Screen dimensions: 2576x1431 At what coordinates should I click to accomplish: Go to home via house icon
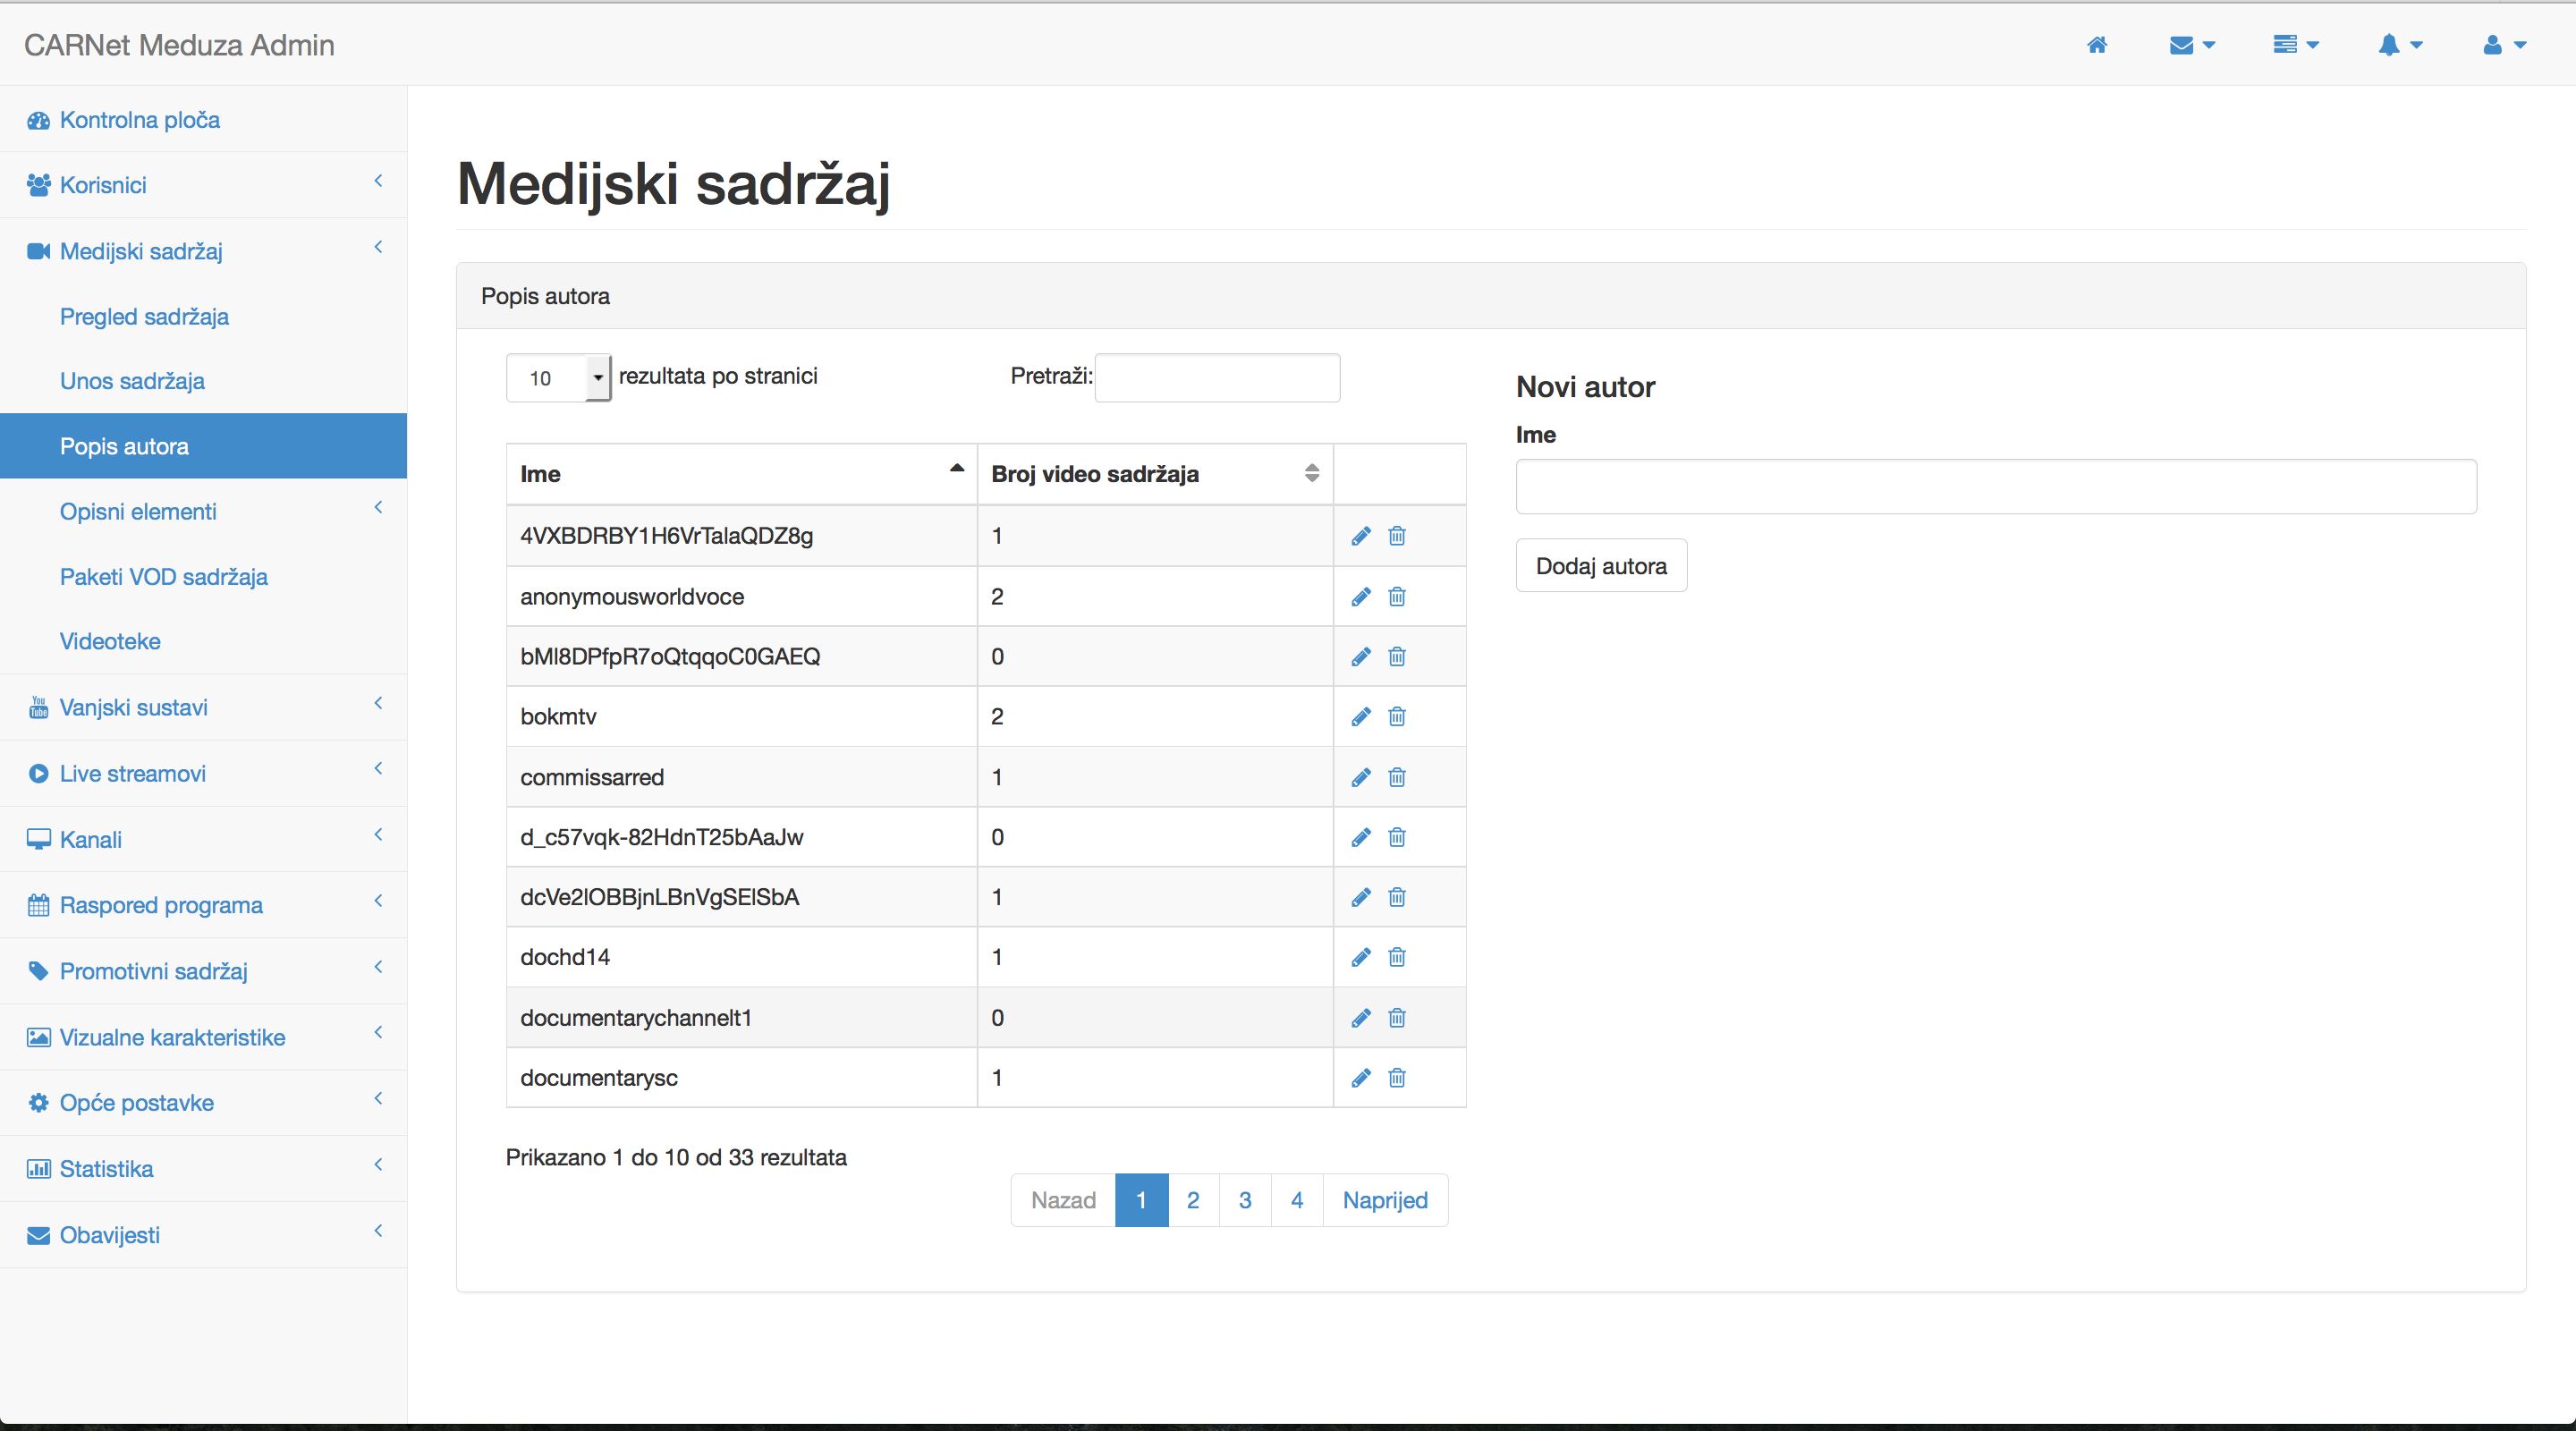click(2097, 45)
